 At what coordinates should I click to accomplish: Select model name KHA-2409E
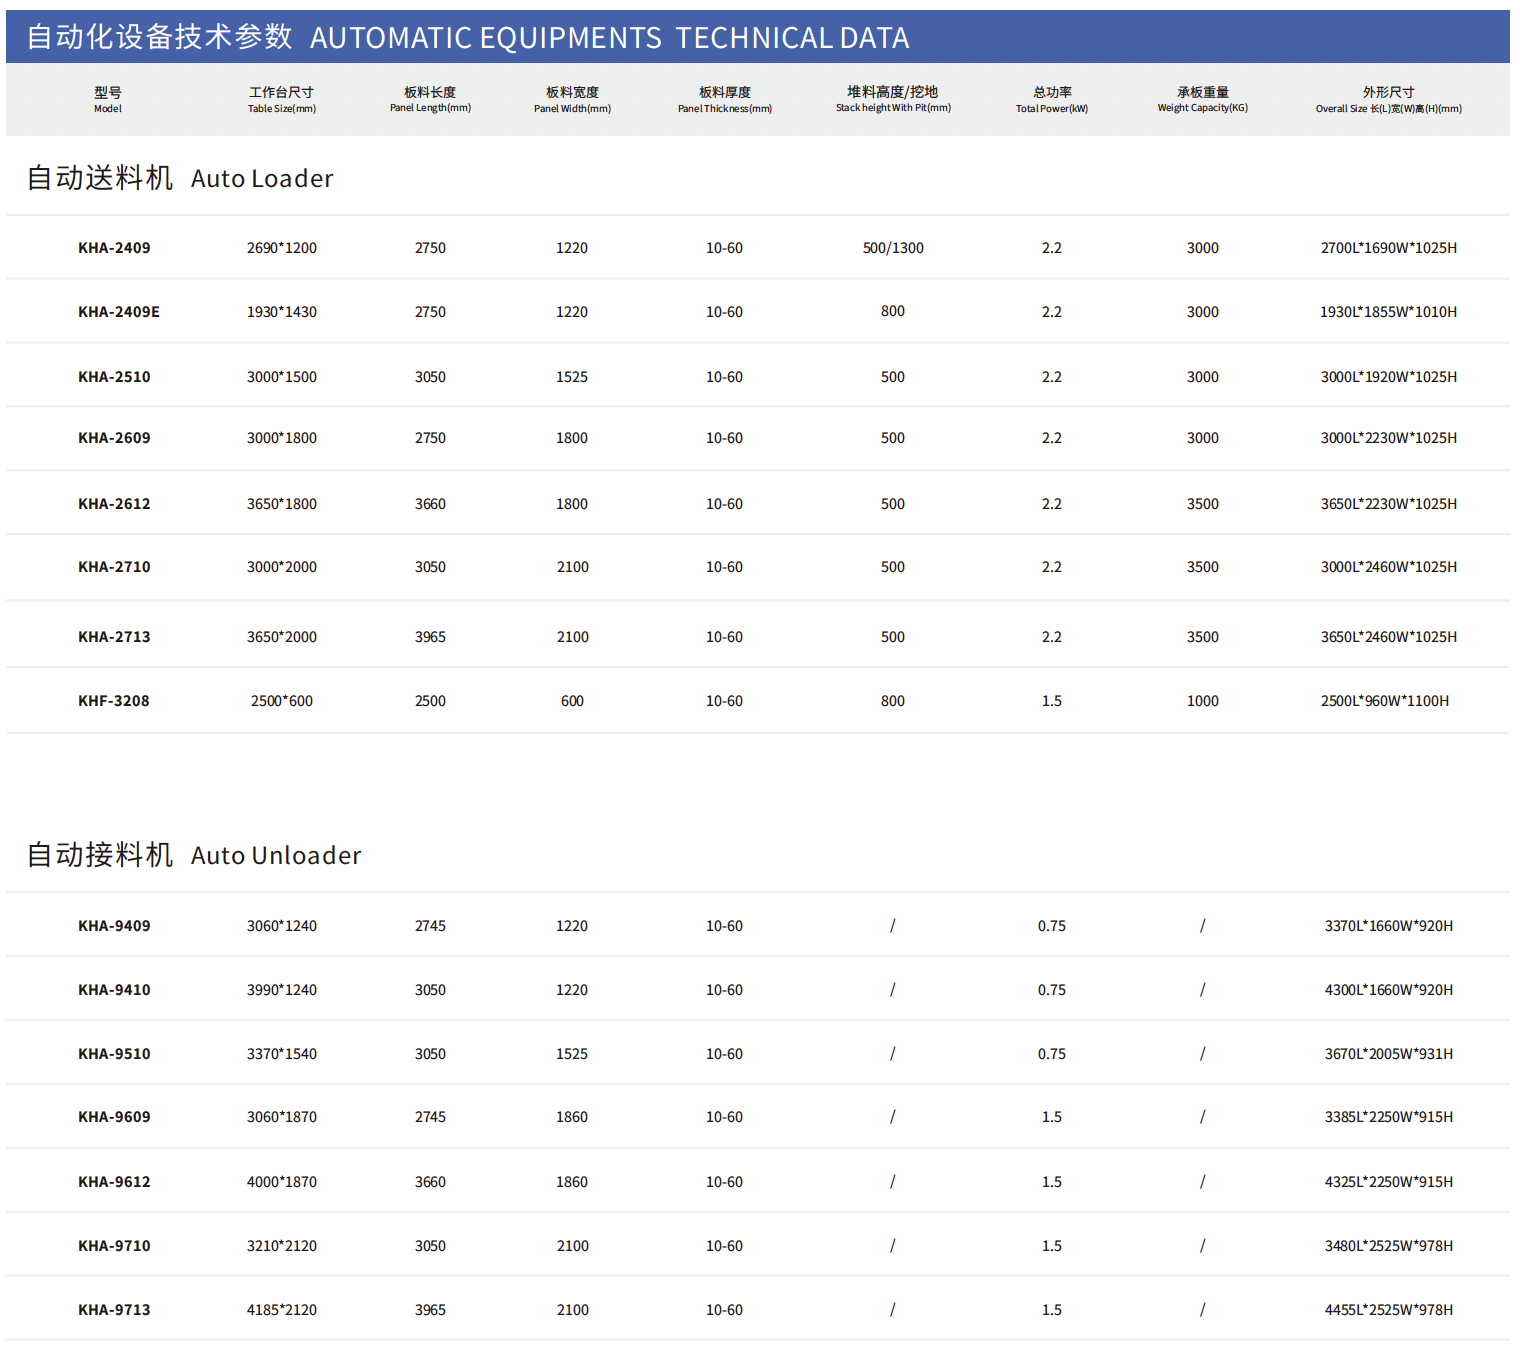119,312
